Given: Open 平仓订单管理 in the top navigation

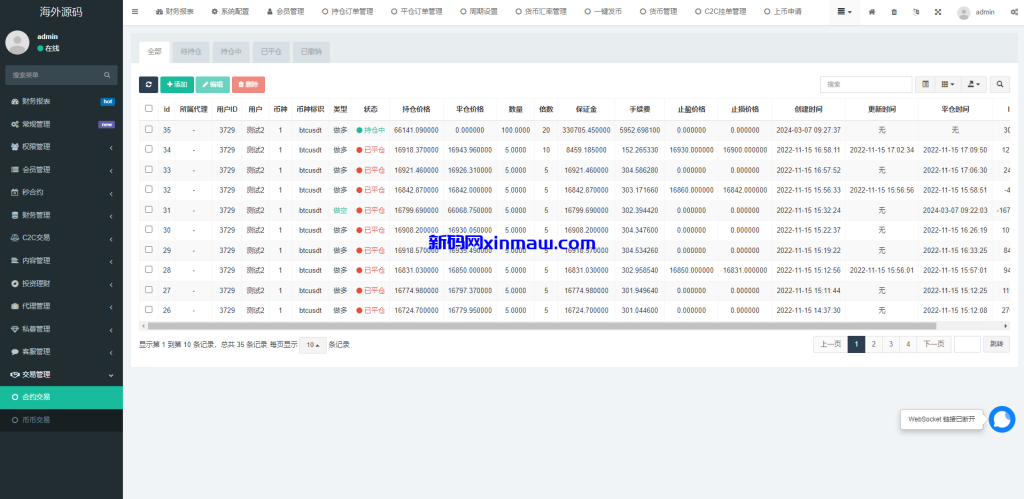Looking at the screenshot, I should (x=416, y=12).
